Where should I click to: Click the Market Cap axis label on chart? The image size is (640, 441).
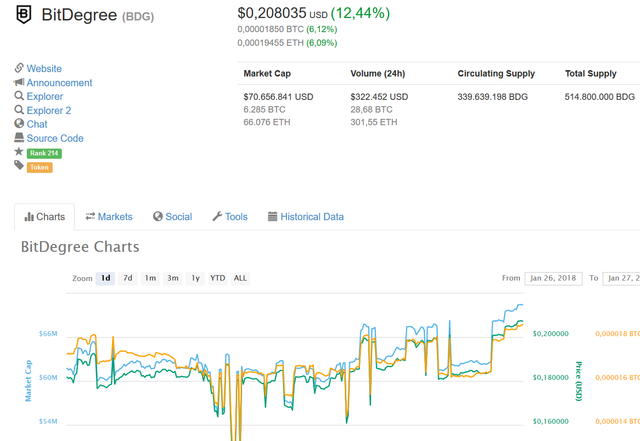tap(28, 381)
